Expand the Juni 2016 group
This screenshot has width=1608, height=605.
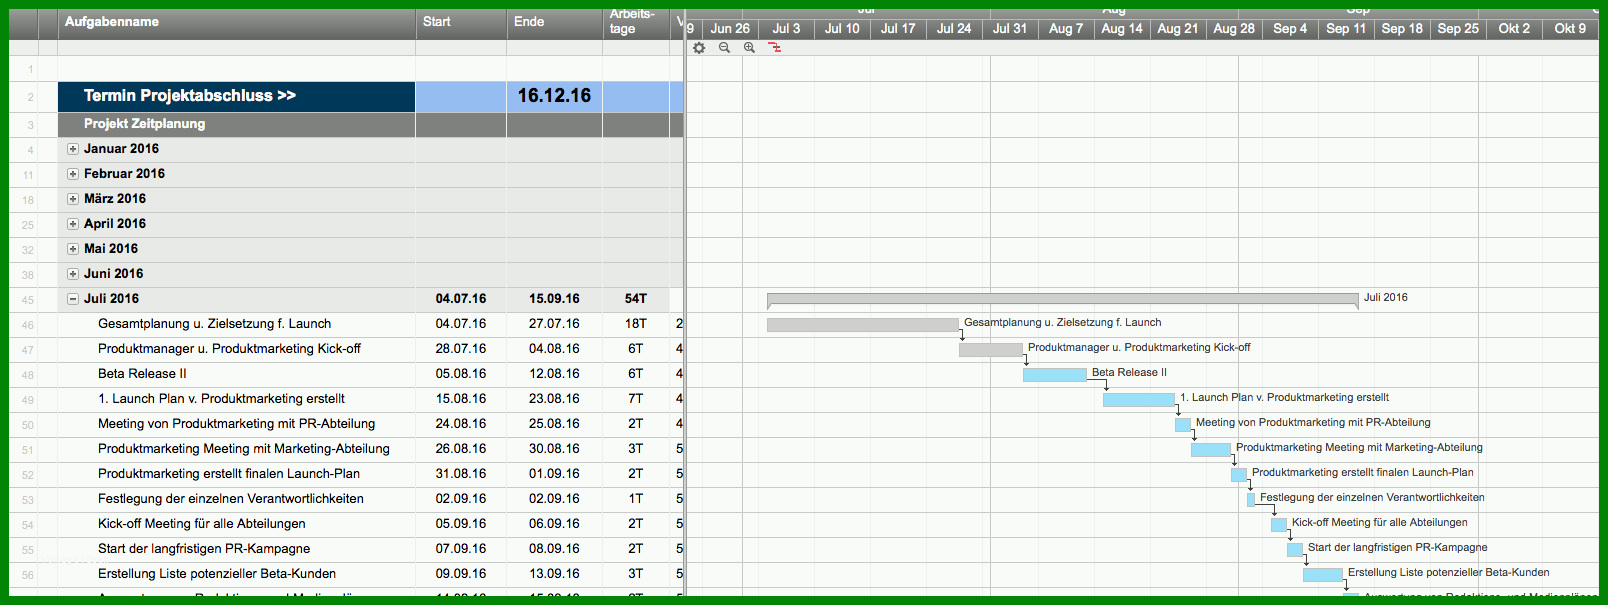click(73, 274)
